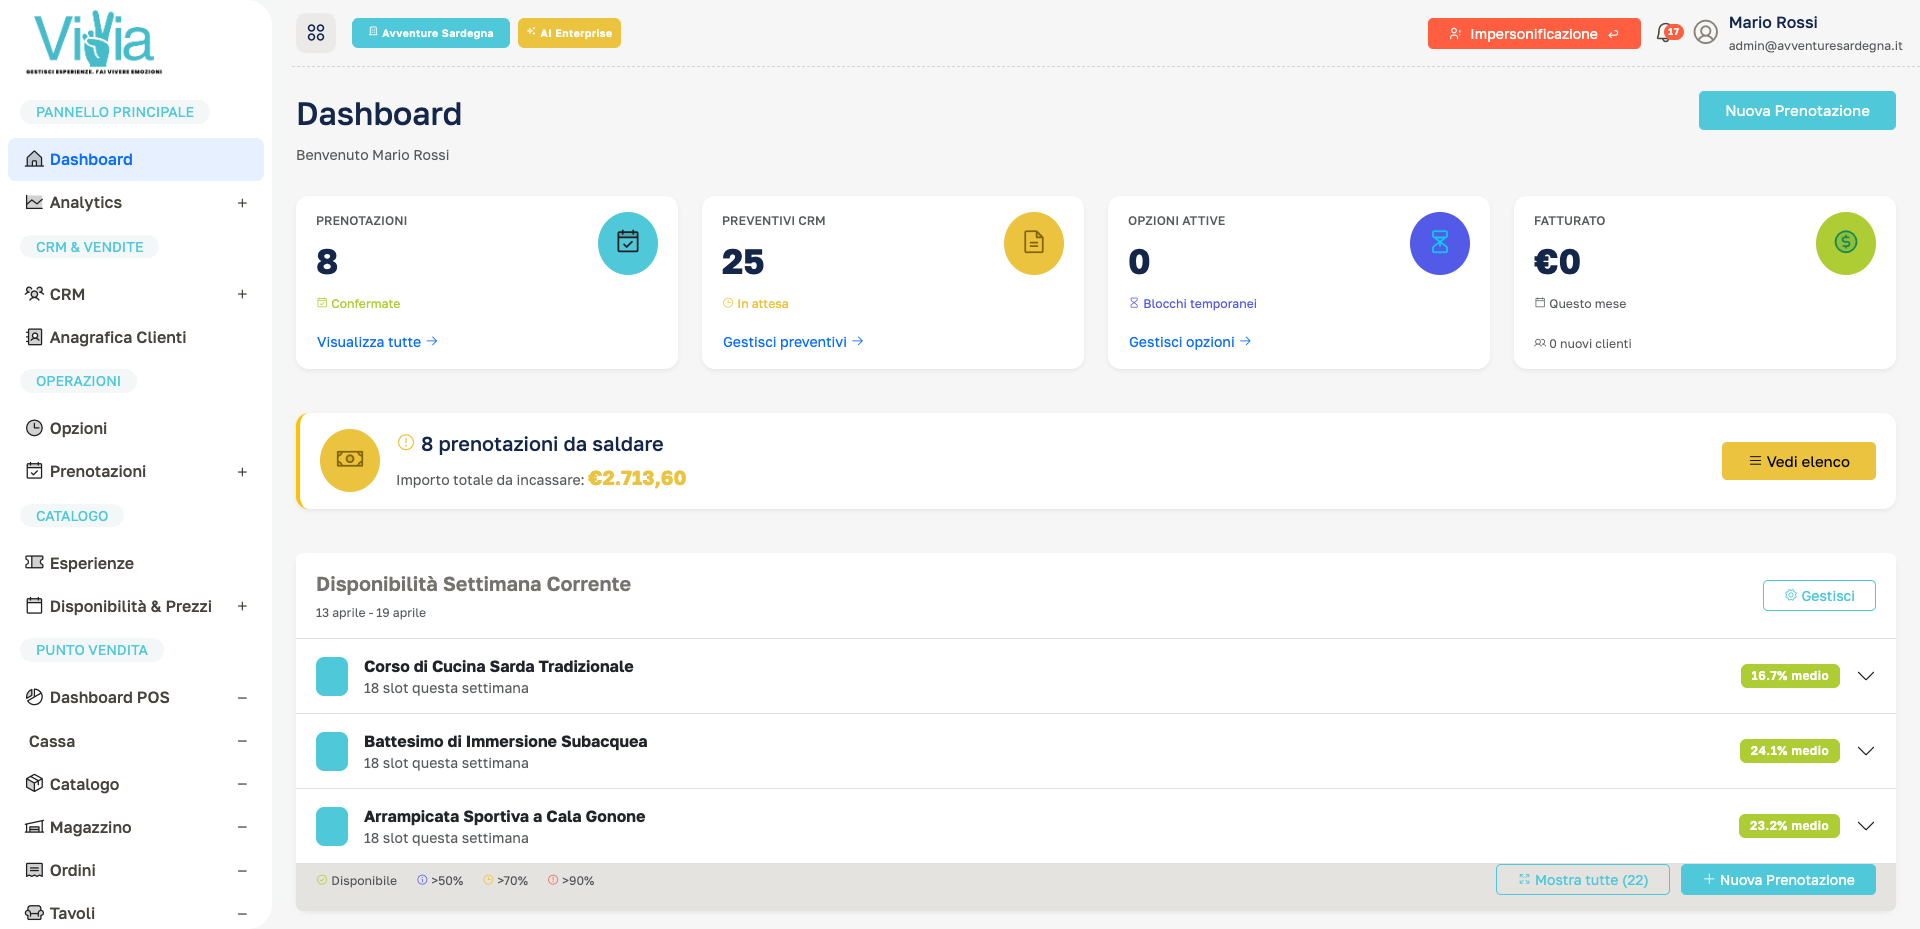
Task: Open Anagrafica Clienti from the sidebar
Action: (x=117, y=337)
